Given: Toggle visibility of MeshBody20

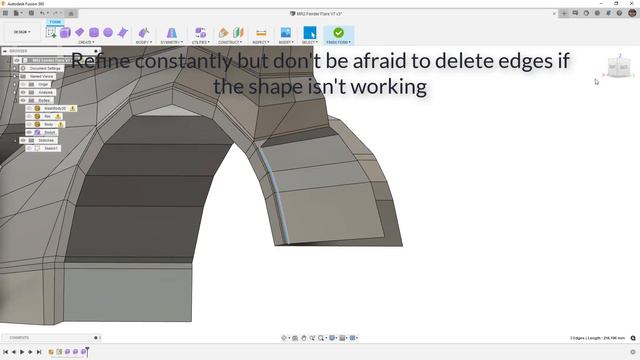Looking at the screenshot, I should tap(29, 108).
